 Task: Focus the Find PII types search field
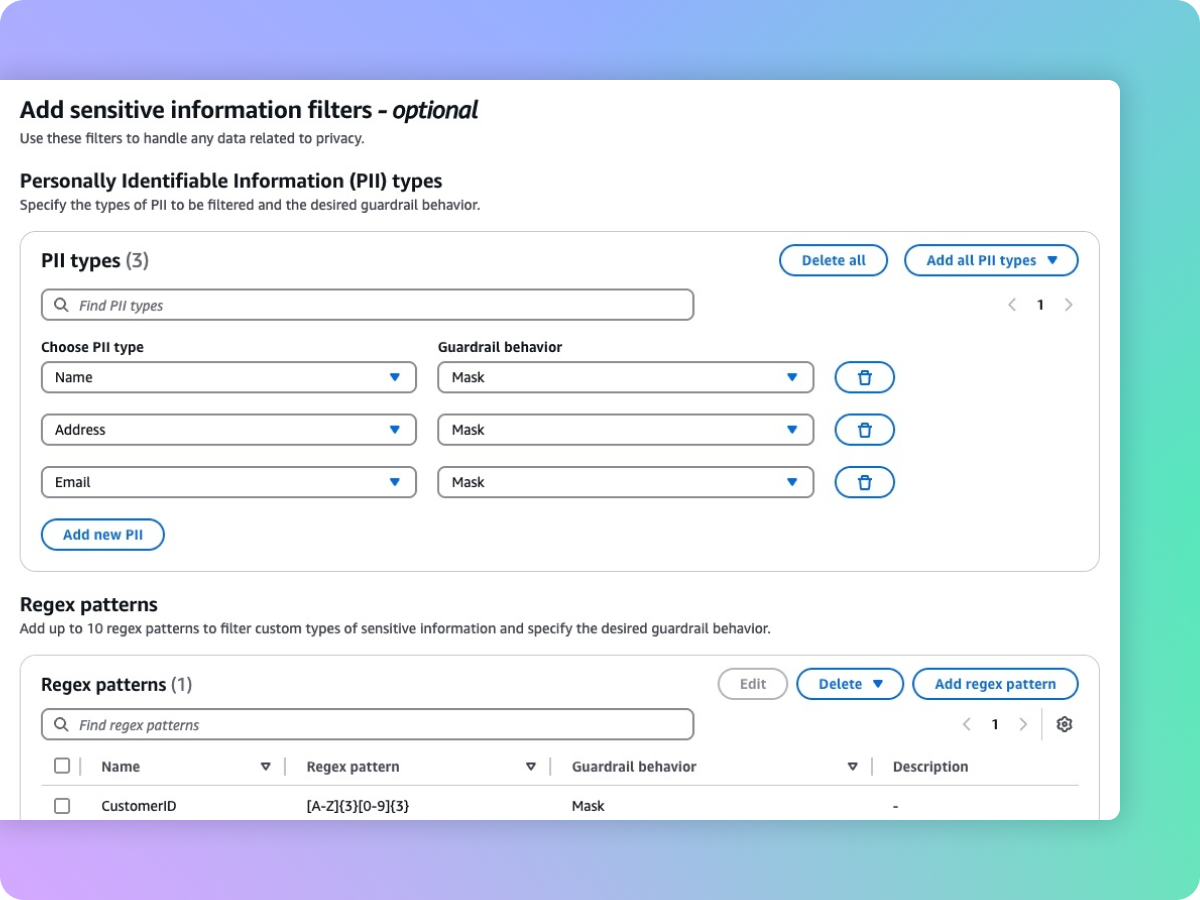tap(367, 305)
